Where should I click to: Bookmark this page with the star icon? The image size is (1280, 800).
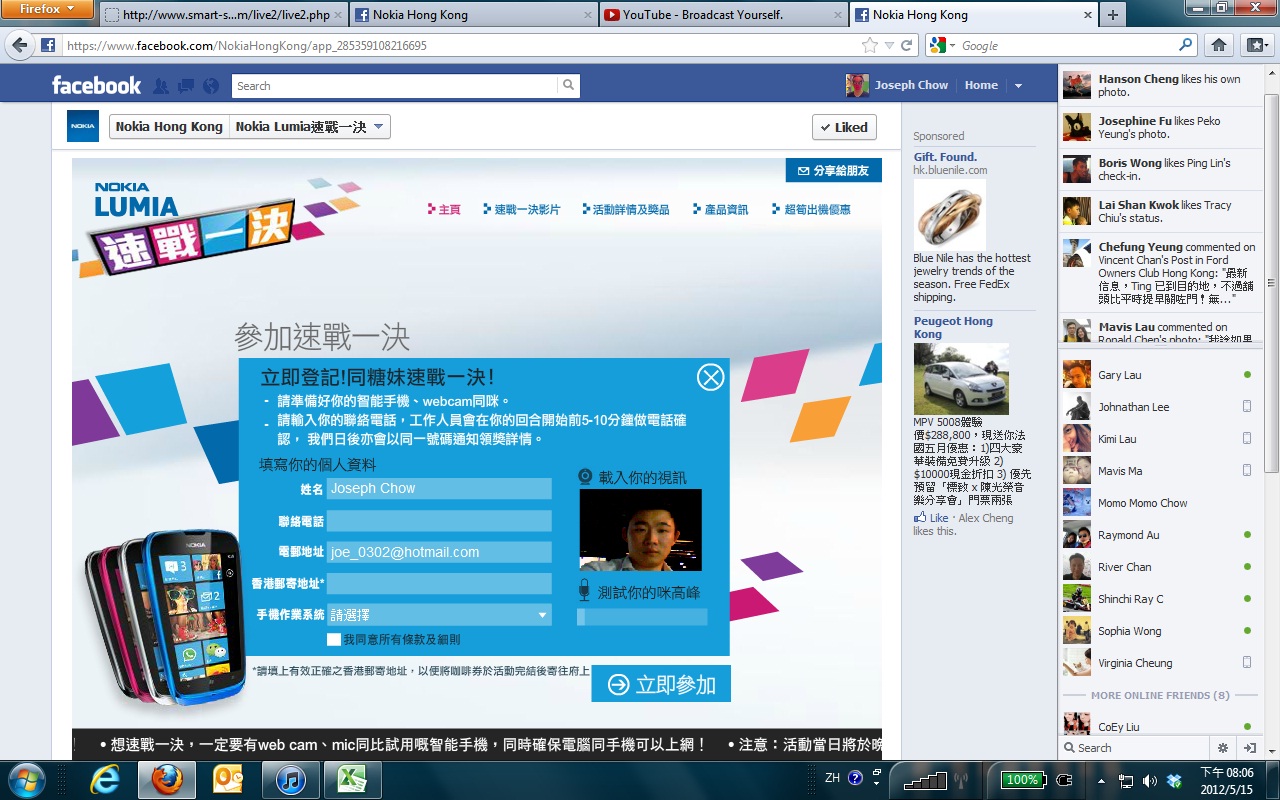(x=870, y=45)
